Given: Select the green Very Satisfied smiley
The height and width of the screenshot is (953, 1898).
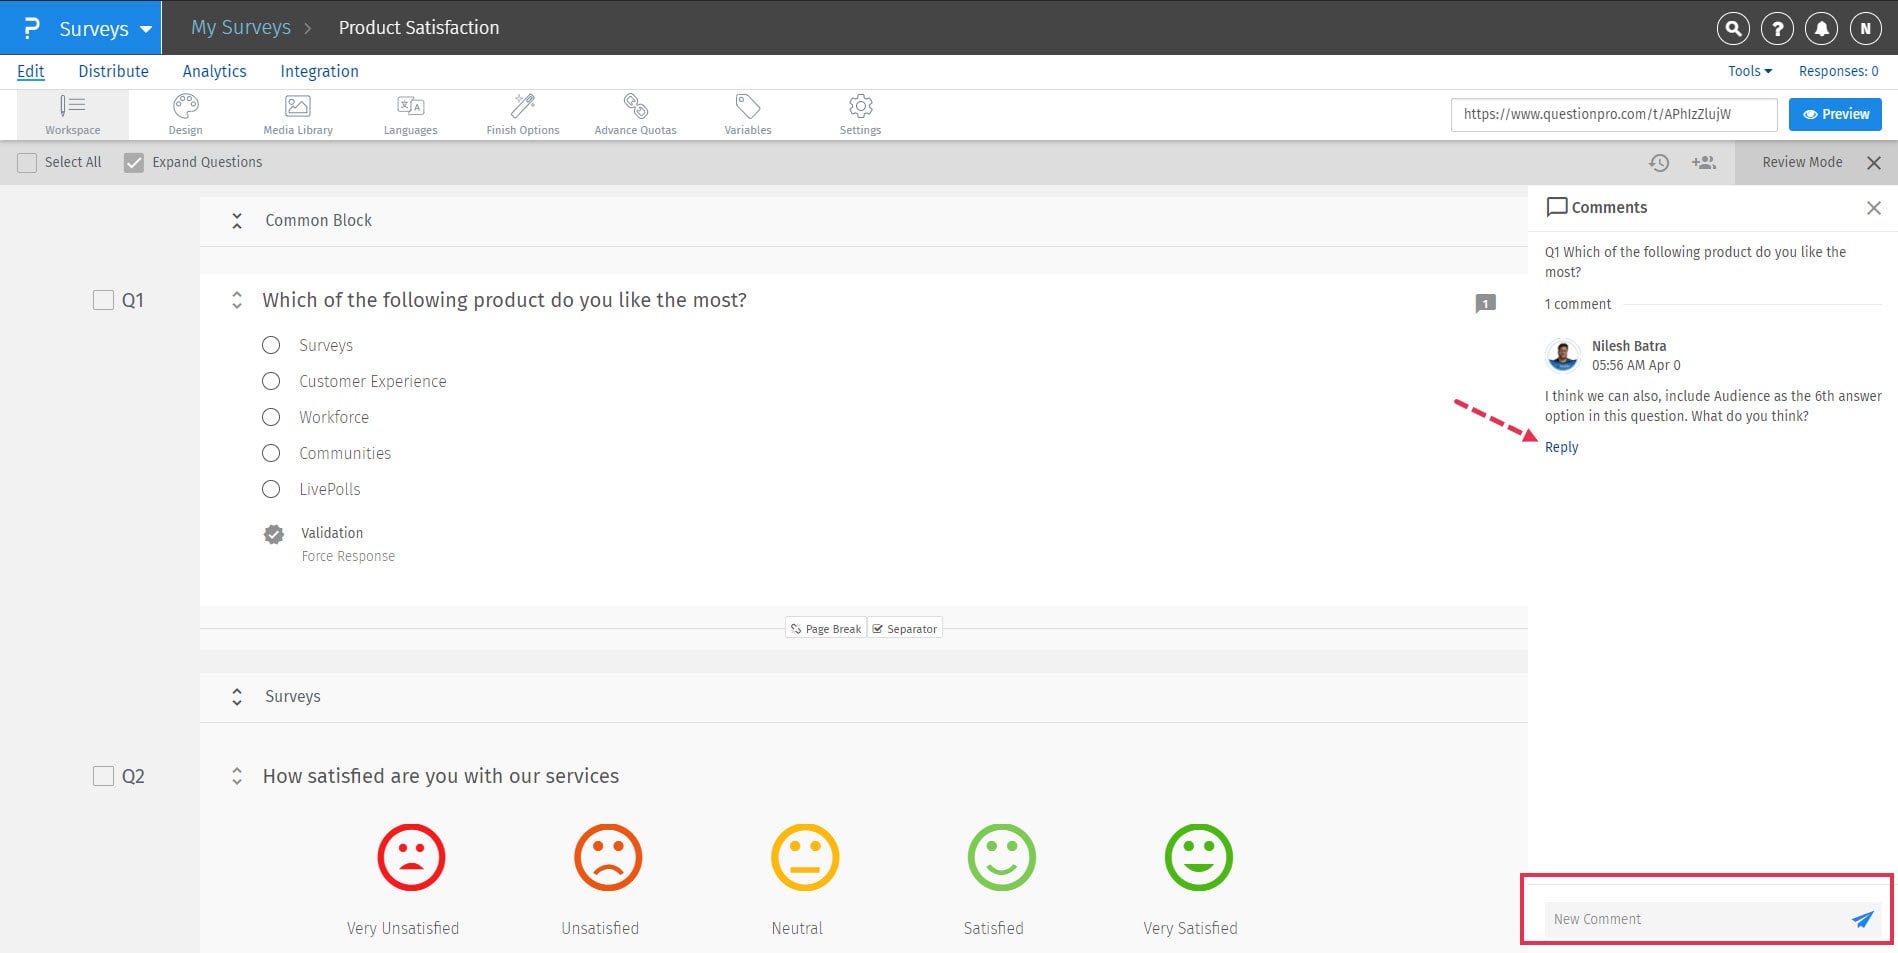Looking at the screenshot, I should point(1198,856).
